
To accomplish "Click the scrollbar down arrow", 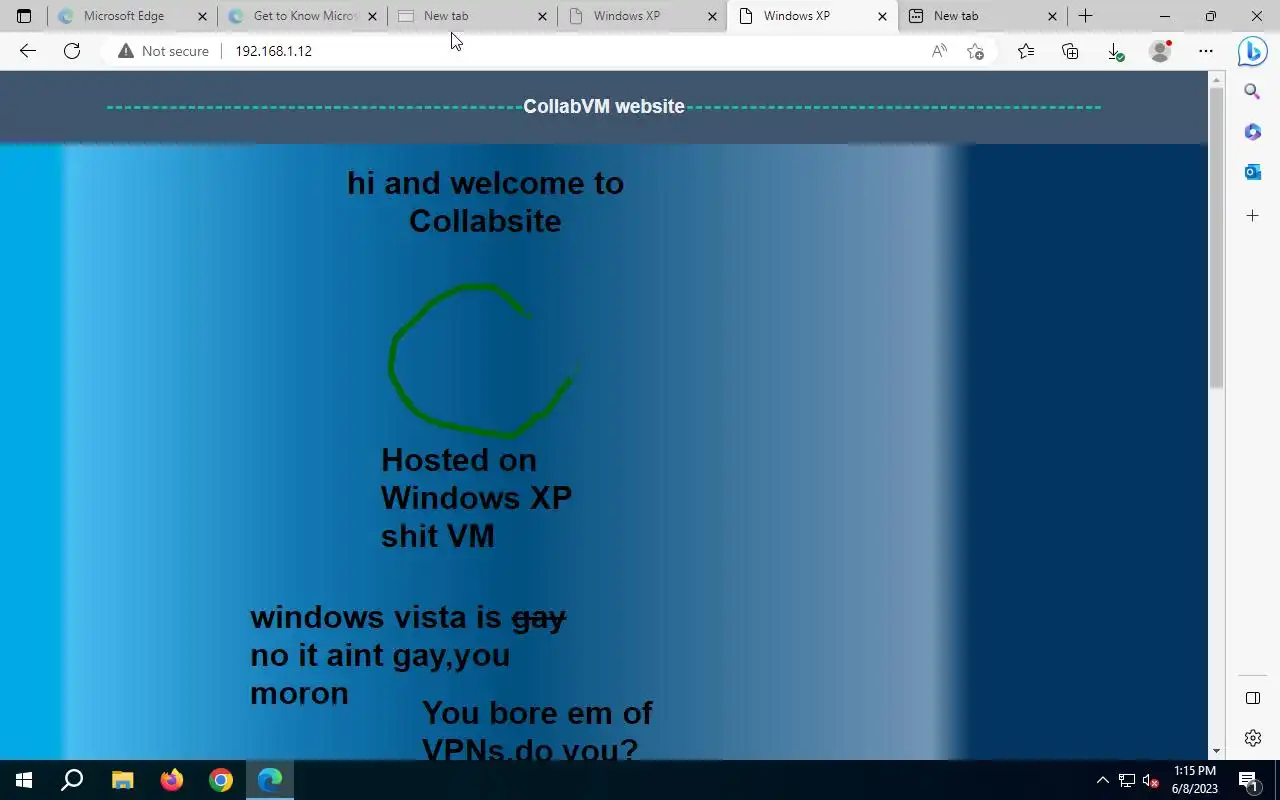I will tap(1216, 751).
